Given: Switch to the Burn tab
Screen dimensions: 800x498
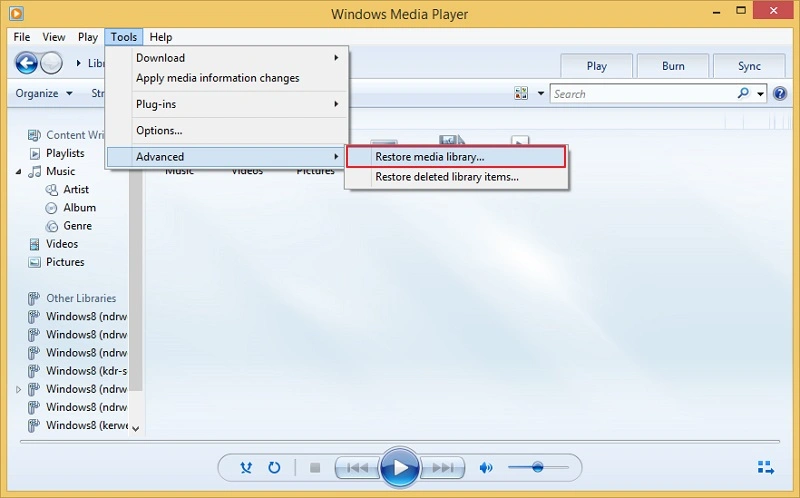Looking at the screenshot, I should pyautogui.click(x=673, y=66).
